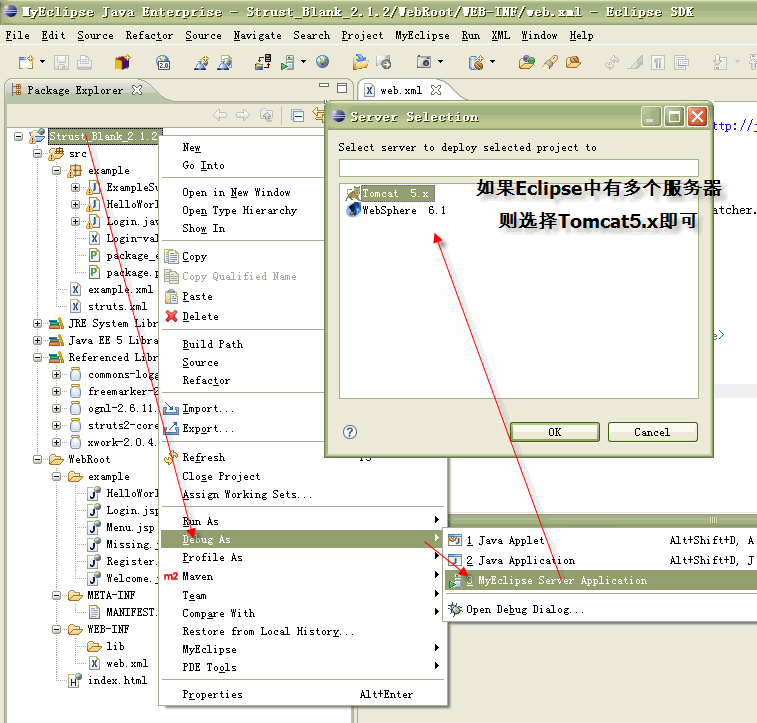Open the MyEclipse menu in menu bar
The image size is (757, 723).
(x=422, y=35)
